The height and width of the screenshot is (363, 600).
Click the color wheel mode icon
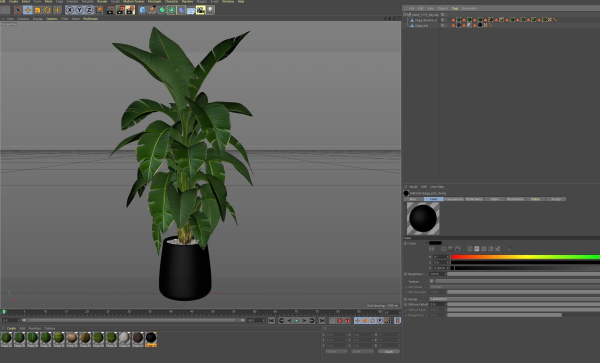click(x=444, y=249)
